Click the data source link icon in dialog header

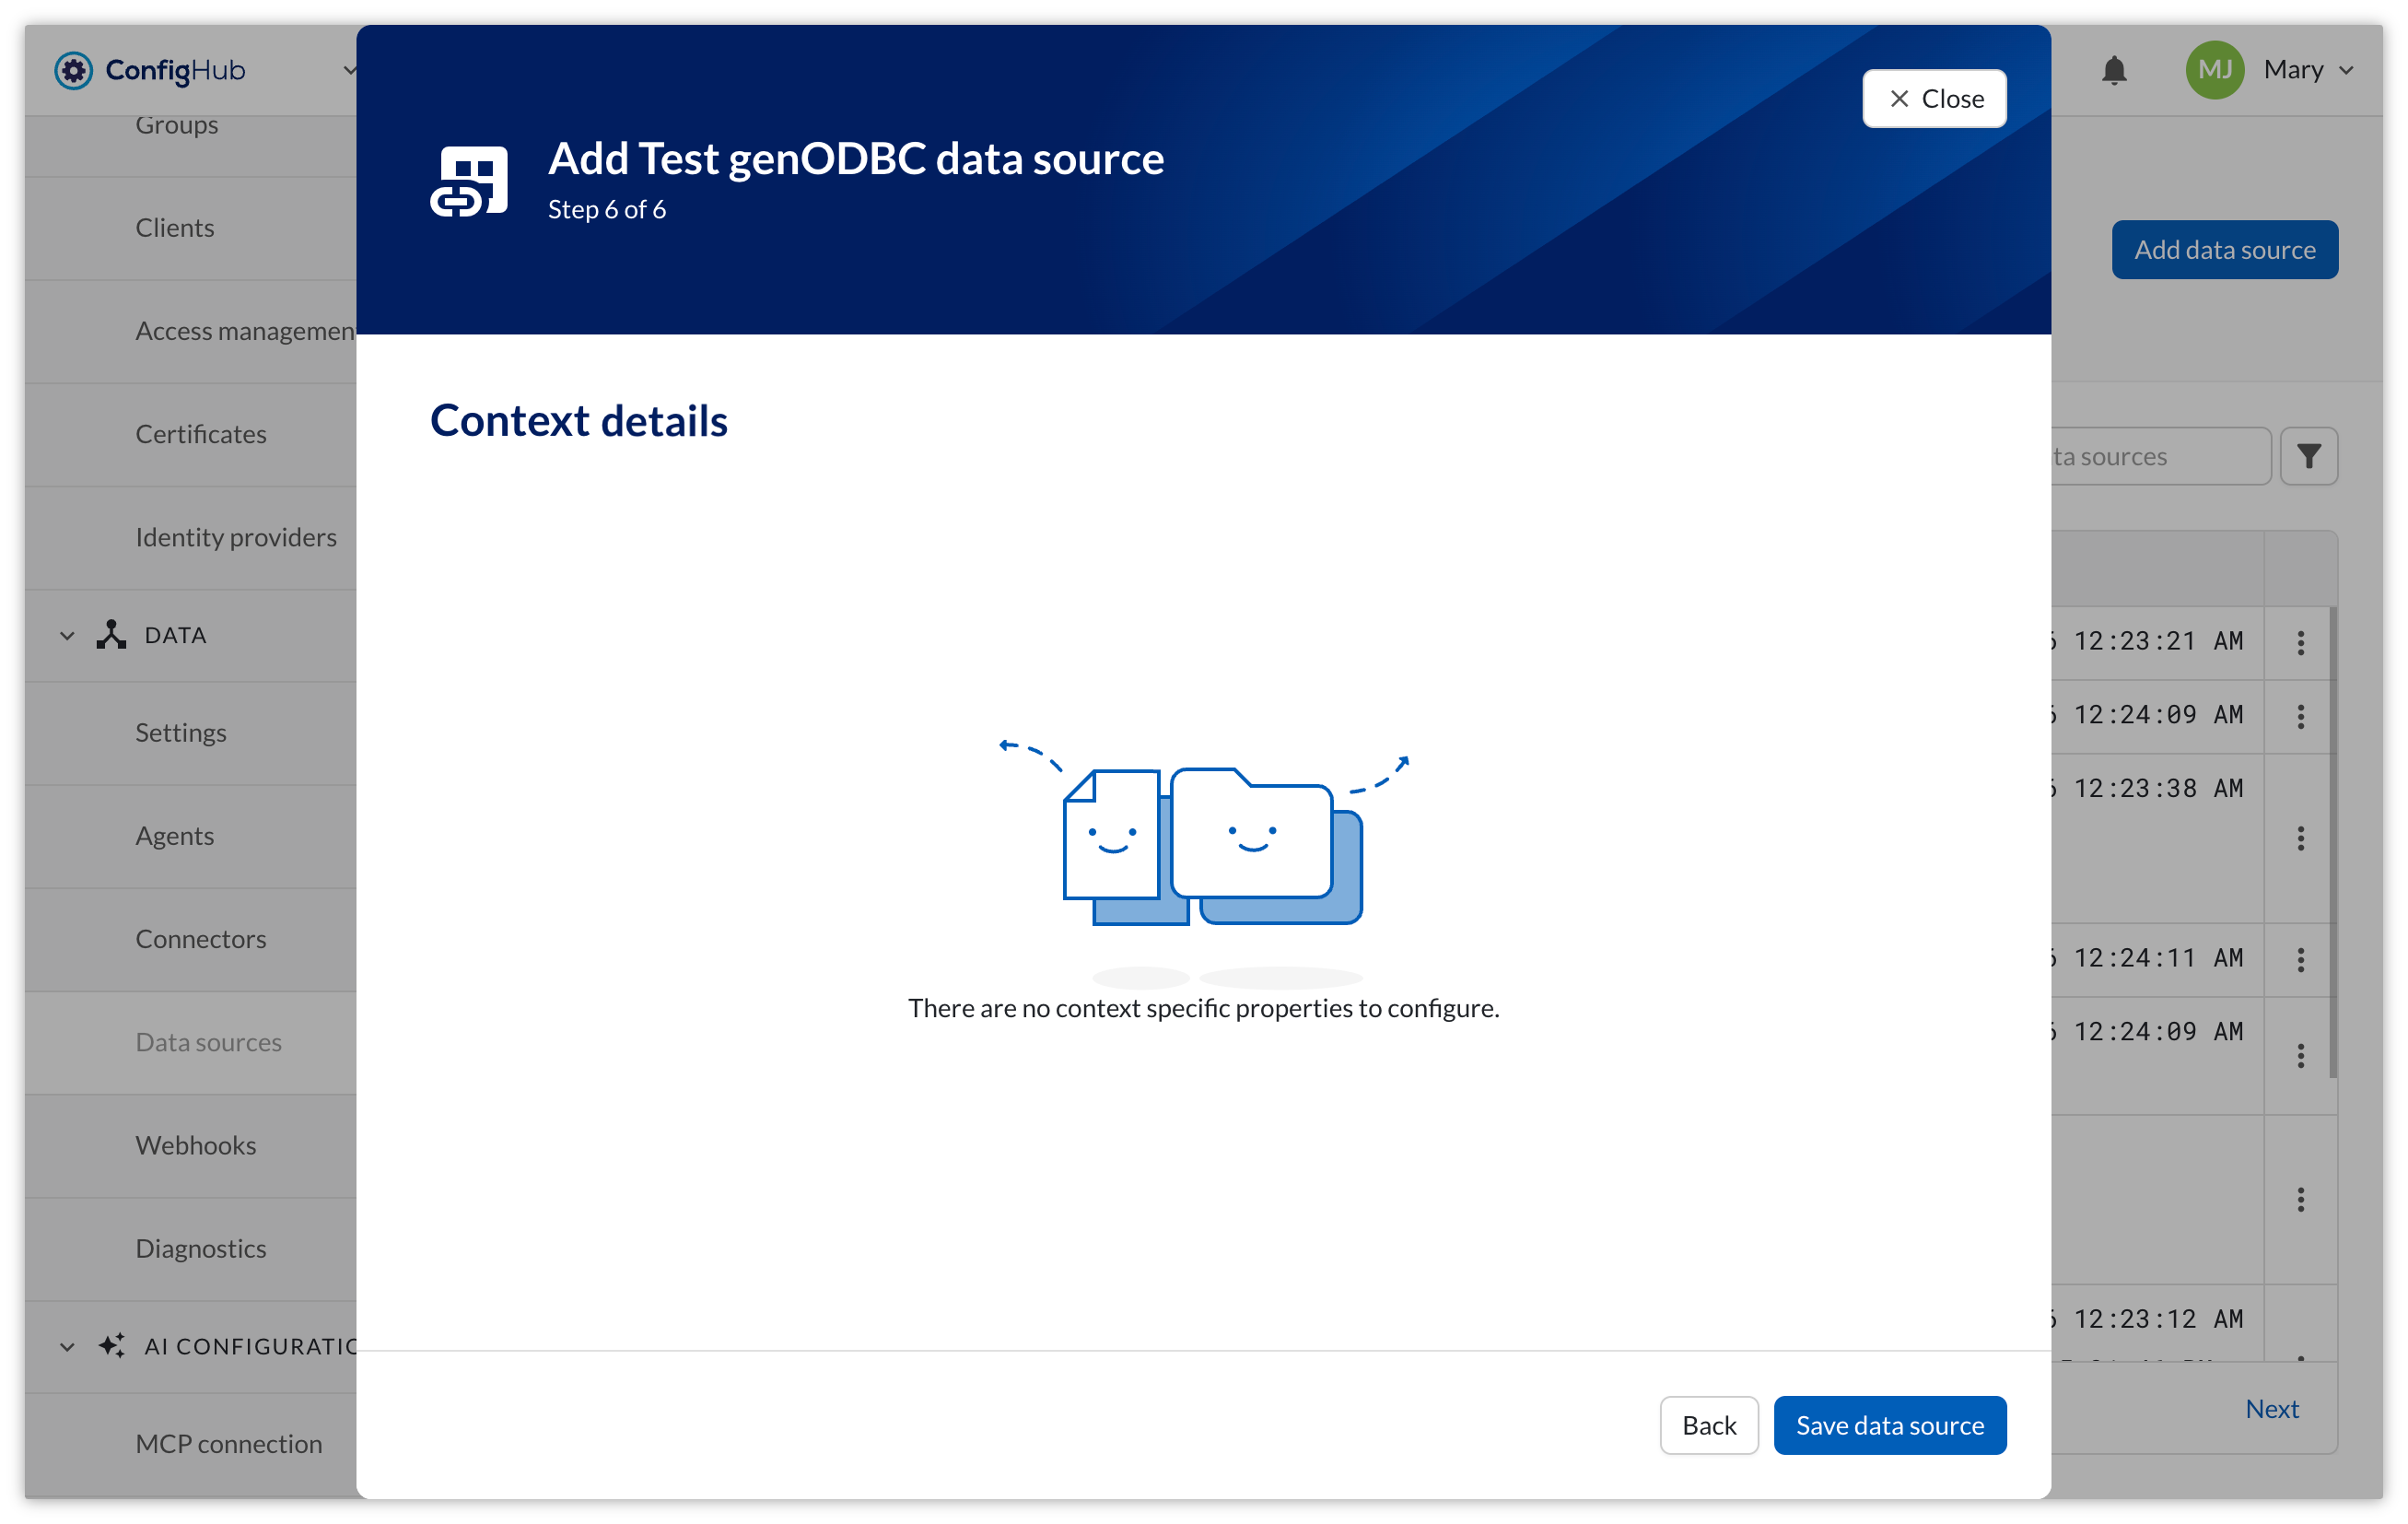(x=469, y=182)
